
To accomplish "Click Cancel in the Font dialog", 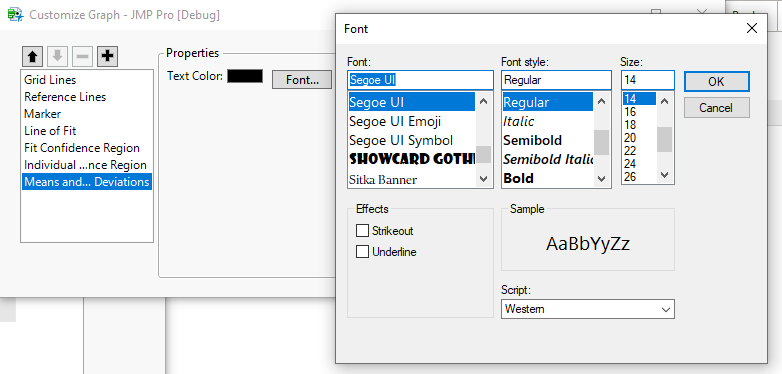I will 716,108.
